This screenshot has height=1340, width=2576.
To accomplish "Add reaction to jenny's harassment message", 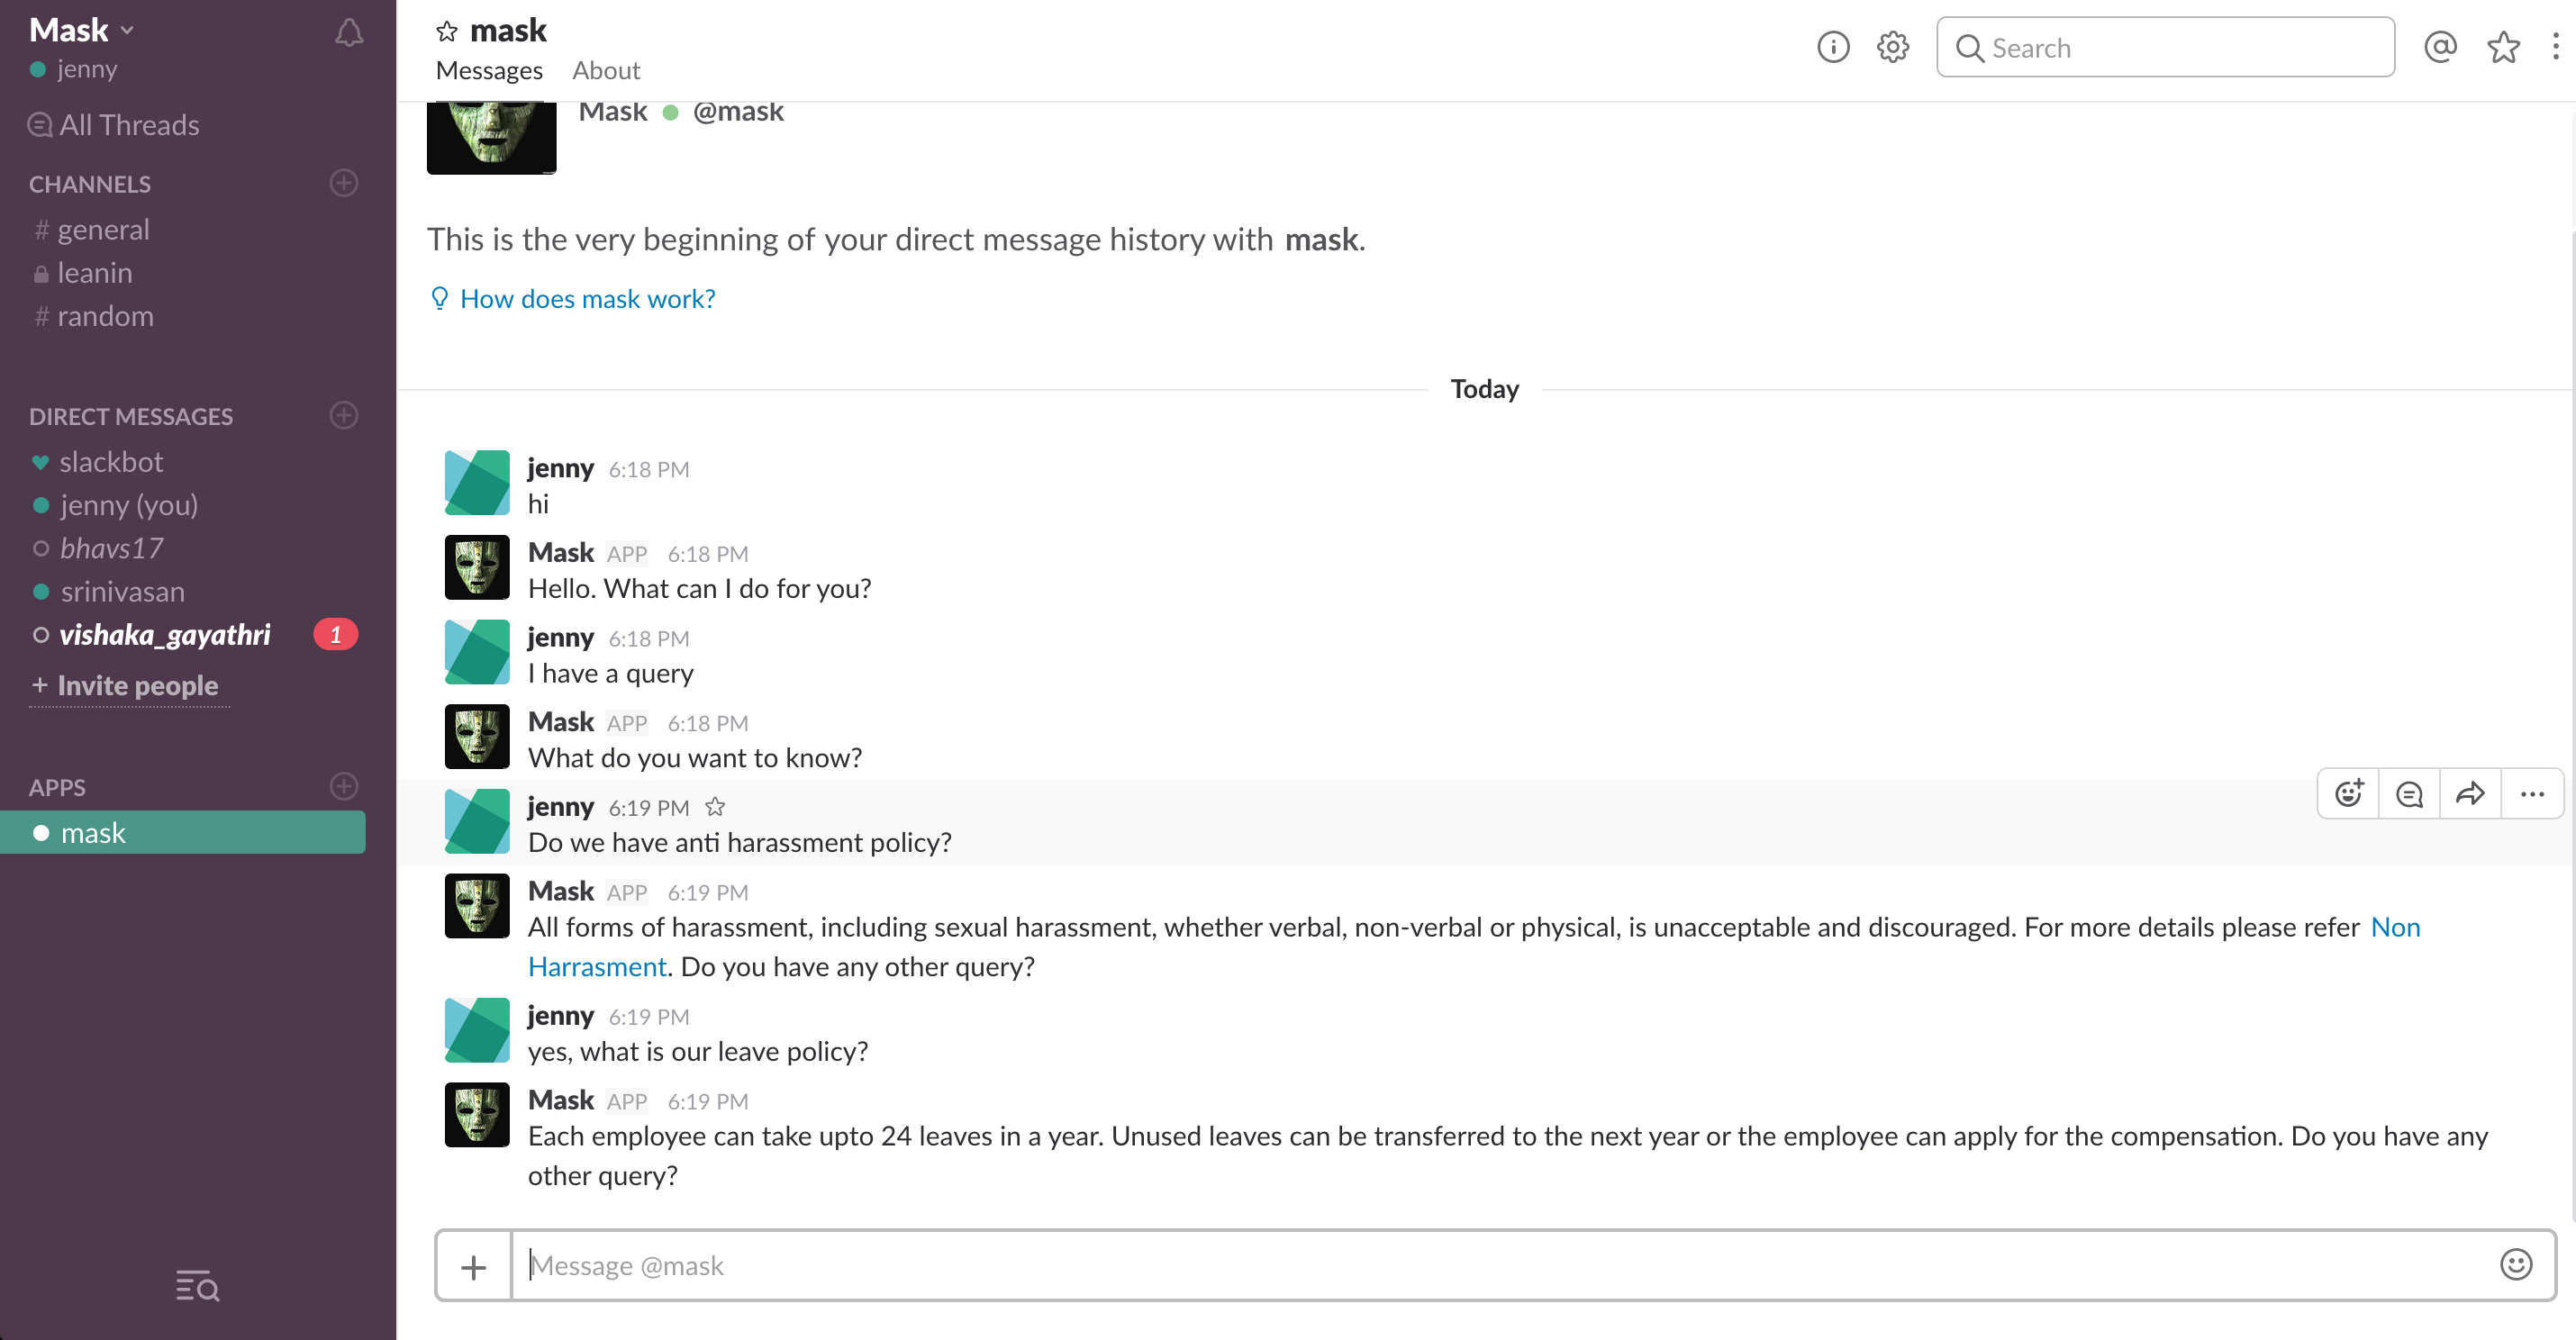I will click(2348, 794).
